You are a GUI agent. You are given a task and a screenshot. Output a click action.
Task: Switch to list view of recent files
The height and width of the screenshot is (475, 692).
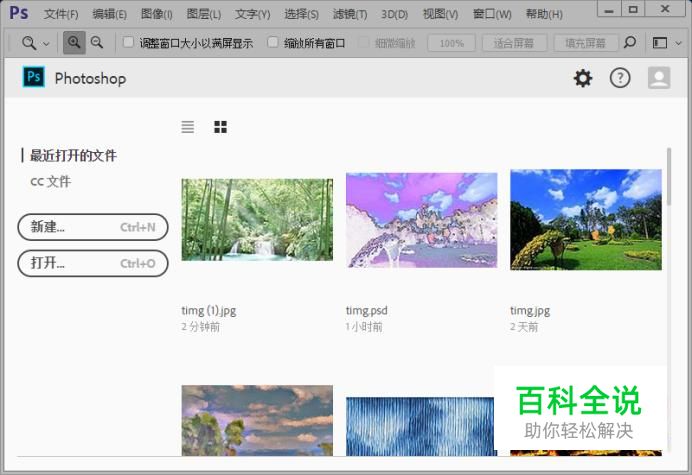click(x=188, y=127)
